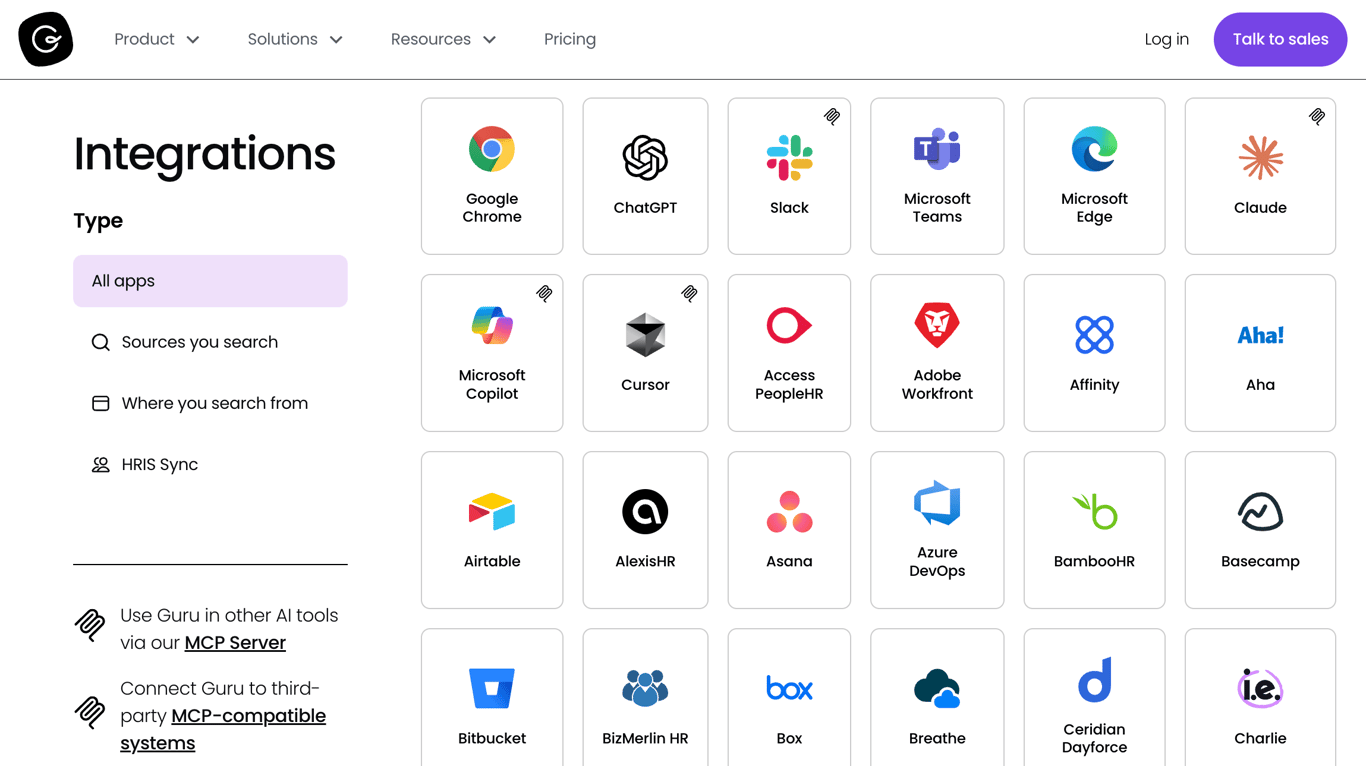Click the Ceridian Dayforce label text
1366x766 pixels.
[x=1094, y=738]
